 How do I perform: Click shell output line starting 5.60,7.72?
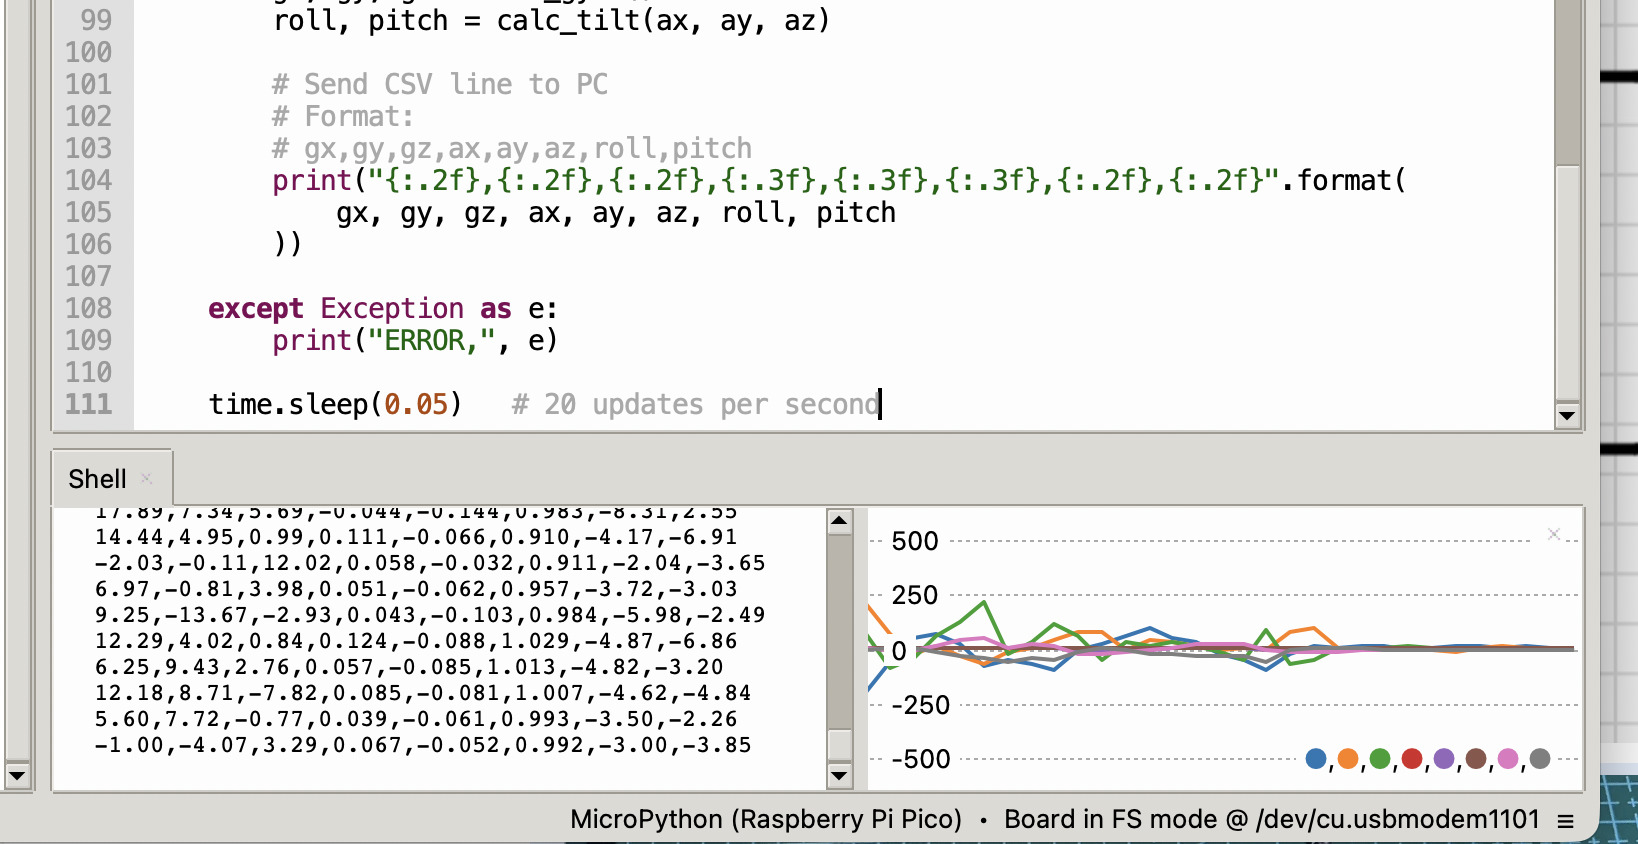point(416,719)
